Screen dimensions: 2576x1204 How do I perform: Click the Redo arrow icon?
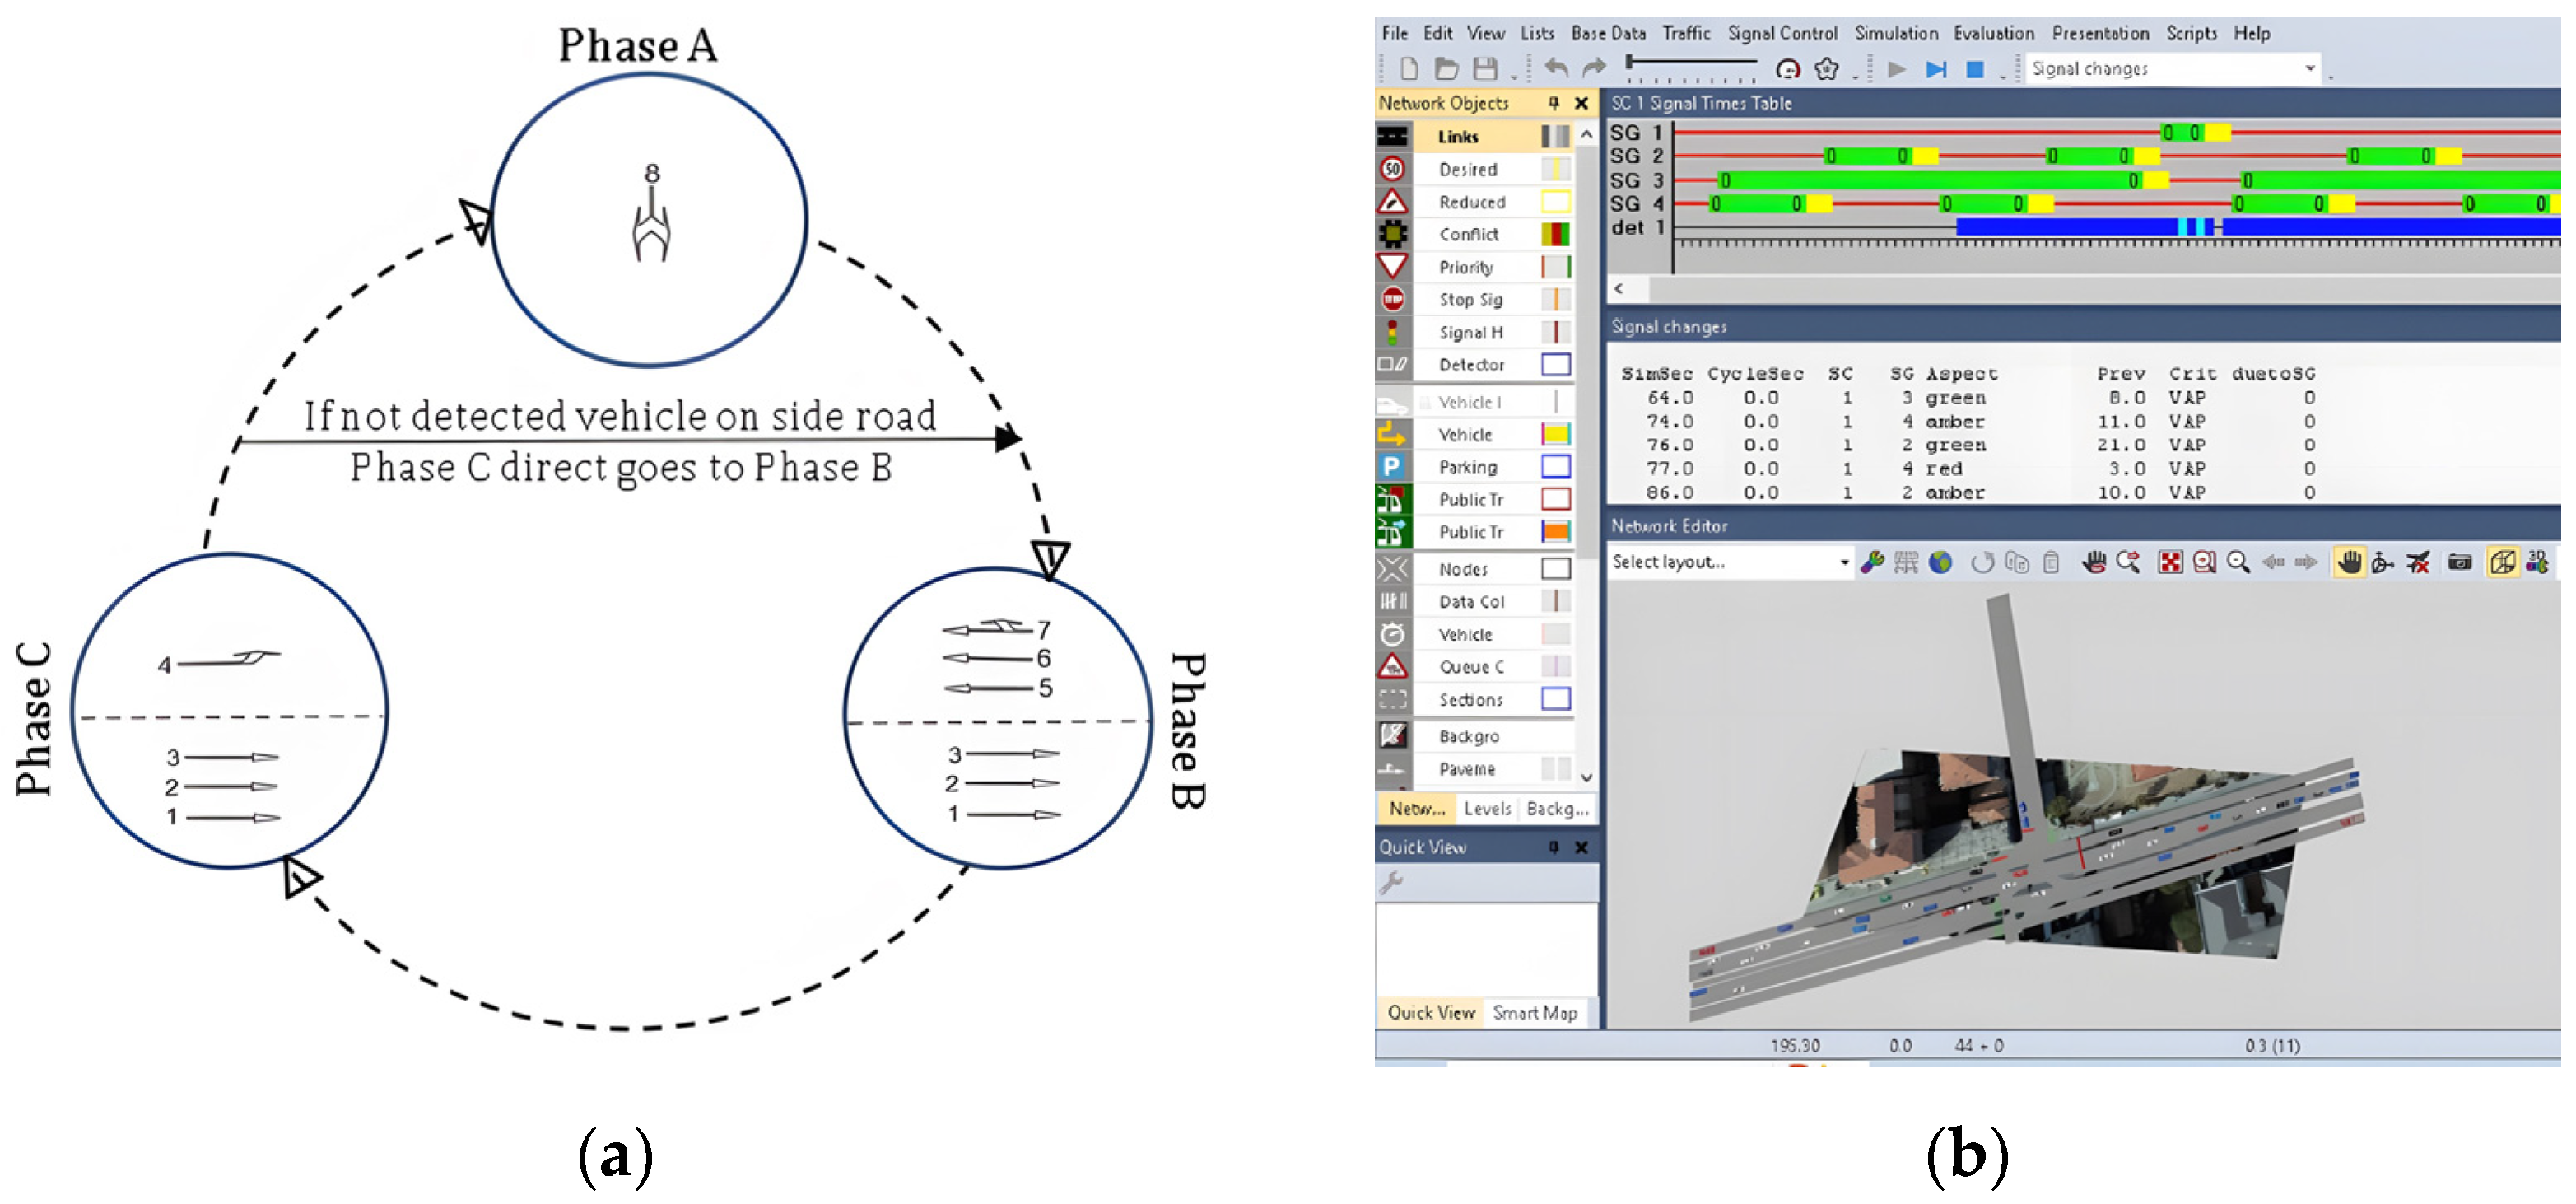coord(1594,68)
